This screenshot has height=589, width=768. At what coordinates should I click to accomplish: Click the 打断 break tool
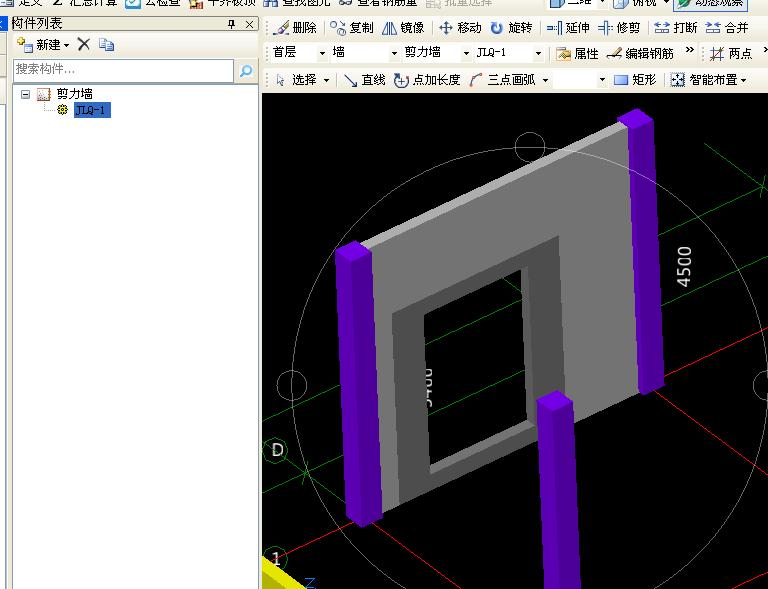[675, 28]
